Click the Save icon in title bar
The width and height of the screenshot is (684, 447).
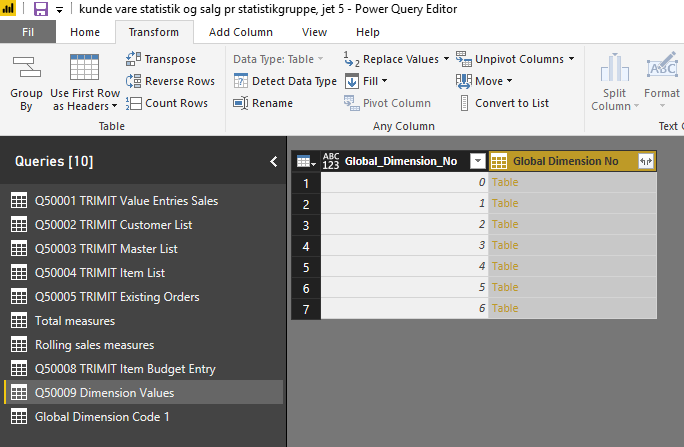41,9
